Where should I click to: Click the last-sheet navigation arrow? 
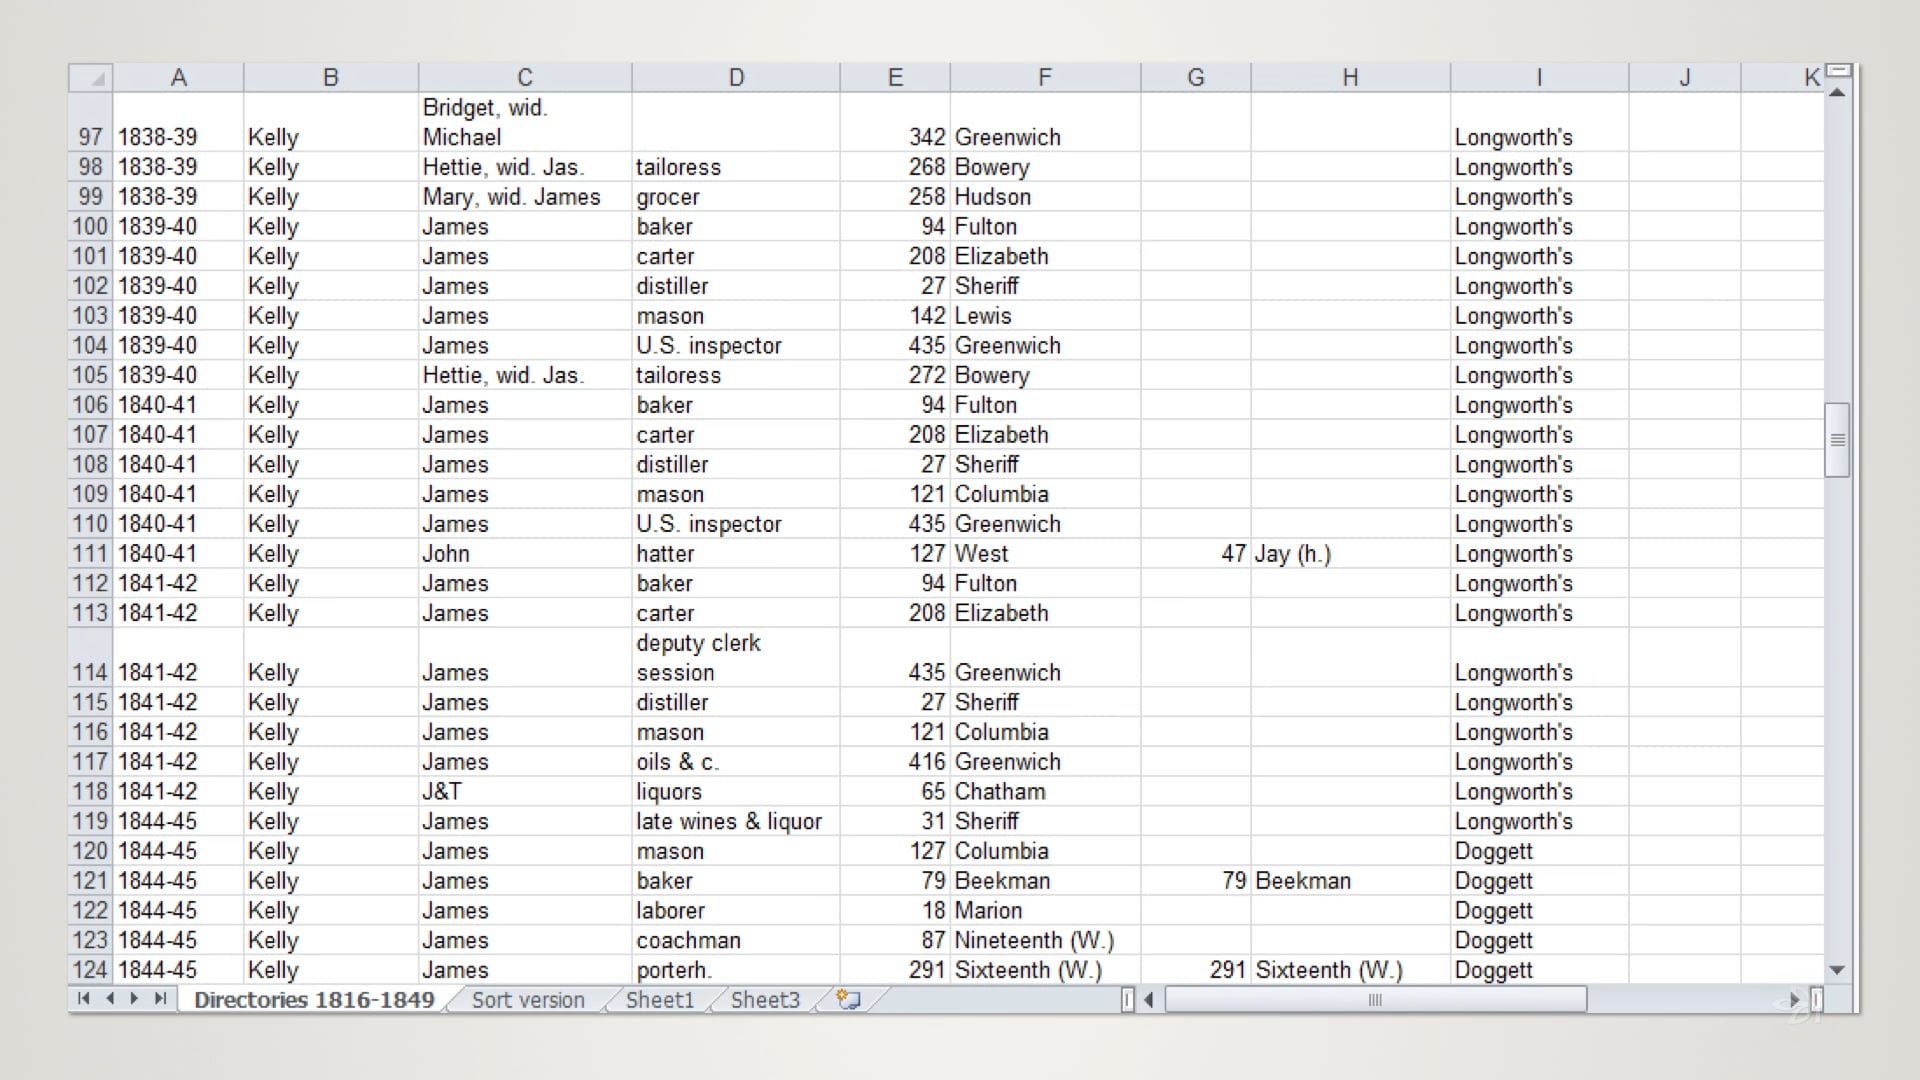coord(160,999)
